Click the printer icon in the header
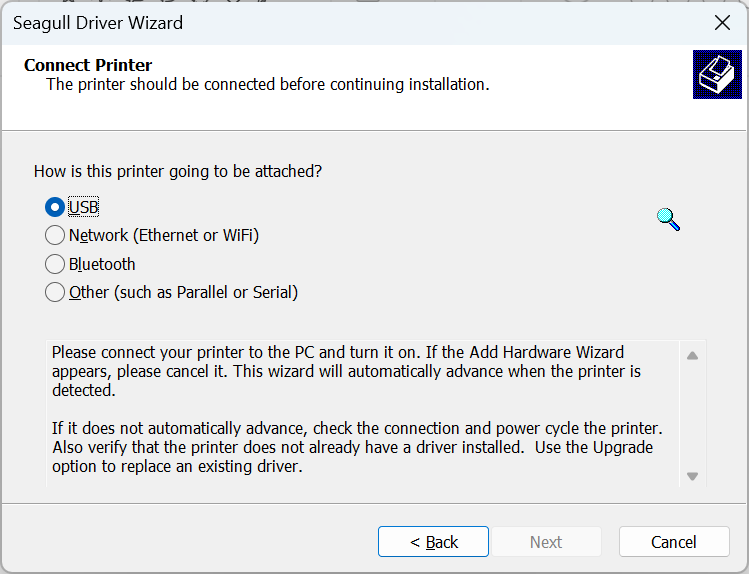 point(717,74)
